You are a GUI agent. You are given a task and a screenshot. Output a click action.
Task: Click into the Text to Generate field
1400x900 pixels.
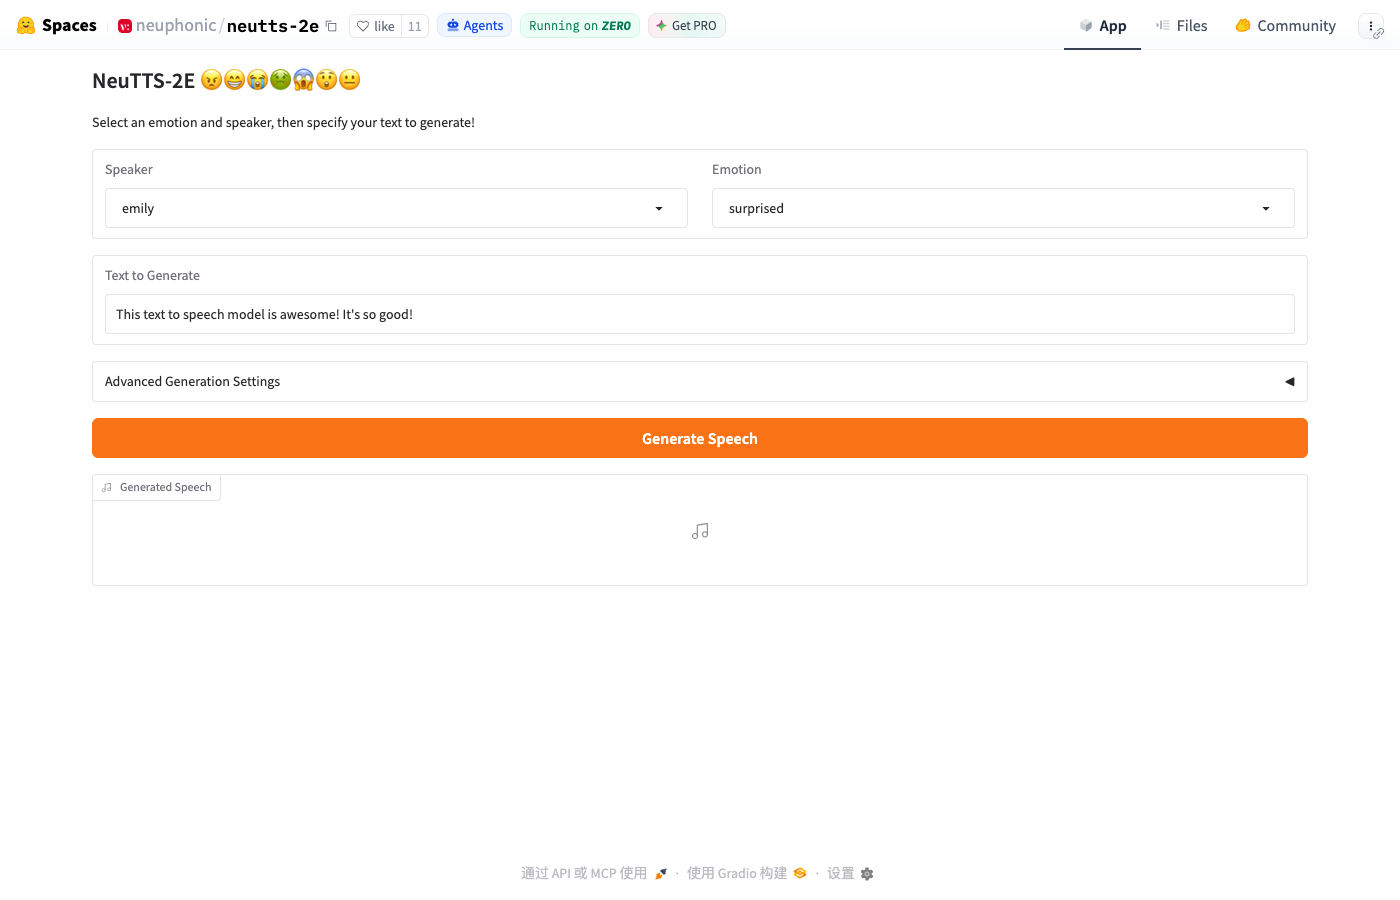click(700, 314)
